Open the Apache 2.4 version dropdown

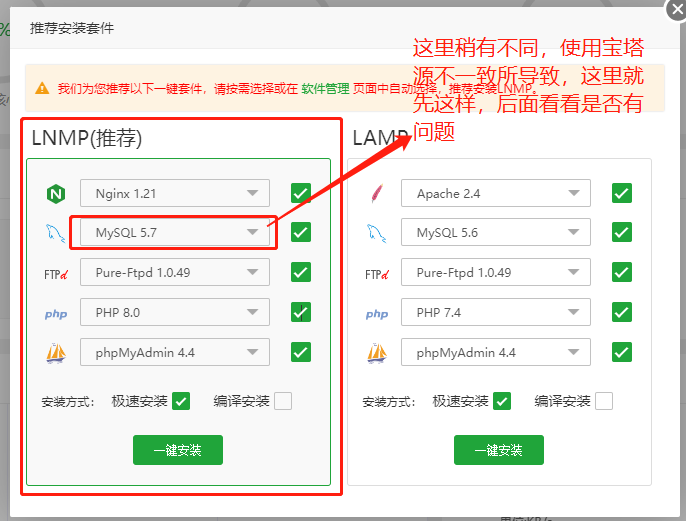pyautogui.click(x=496, y=193)
